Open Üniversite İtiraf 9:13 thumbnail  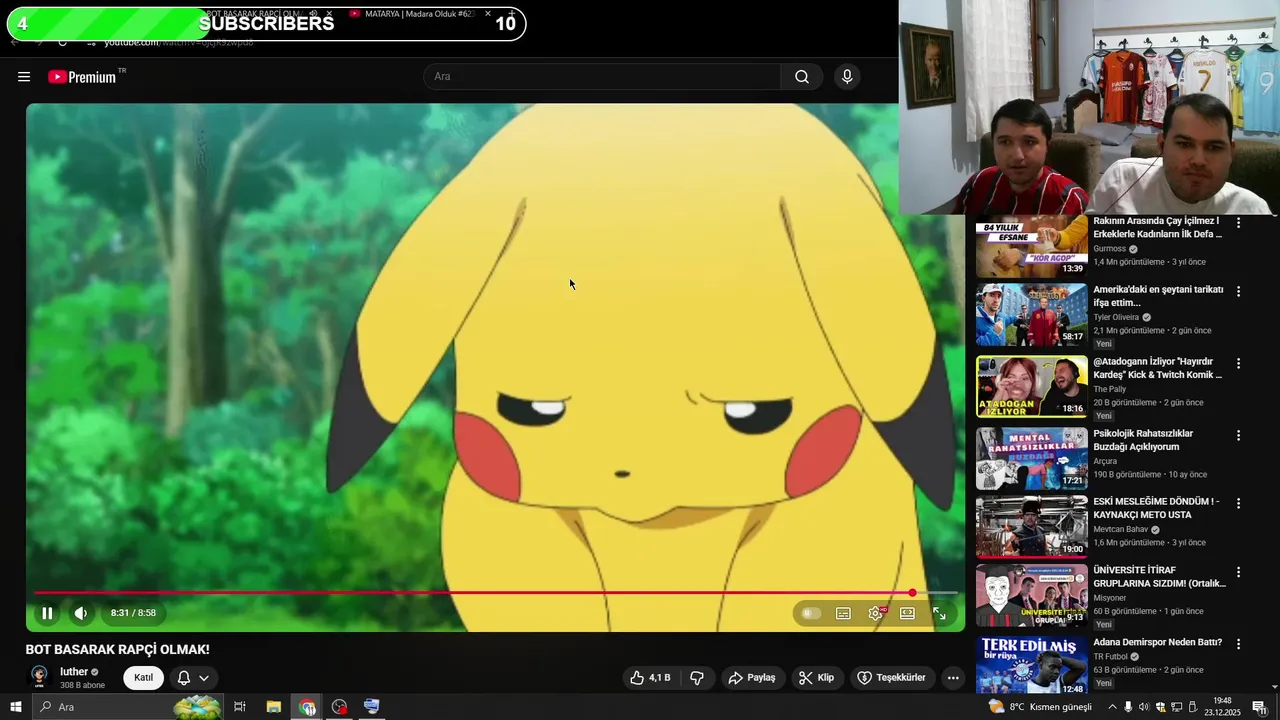coord(1031,595)
